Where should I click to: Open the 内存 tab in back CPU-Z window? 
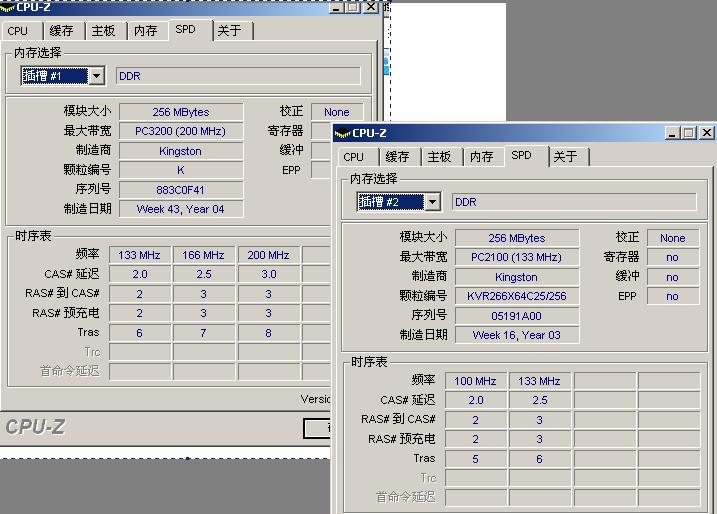click(146, 31)
